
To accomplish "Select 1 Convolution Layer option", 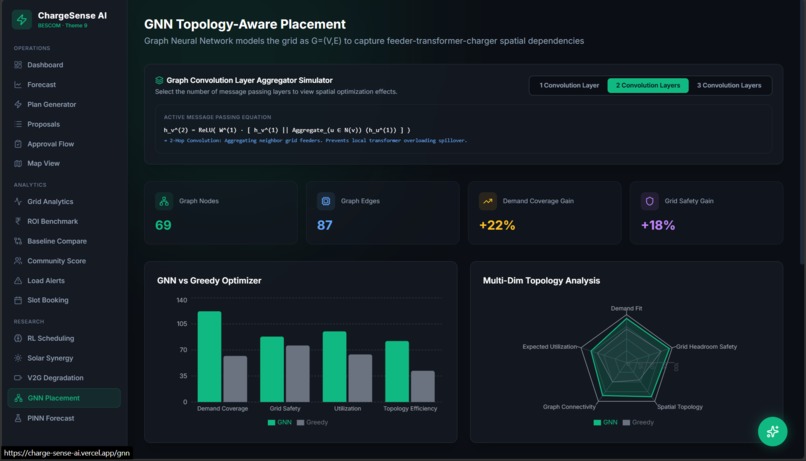I will pos(569,85).
